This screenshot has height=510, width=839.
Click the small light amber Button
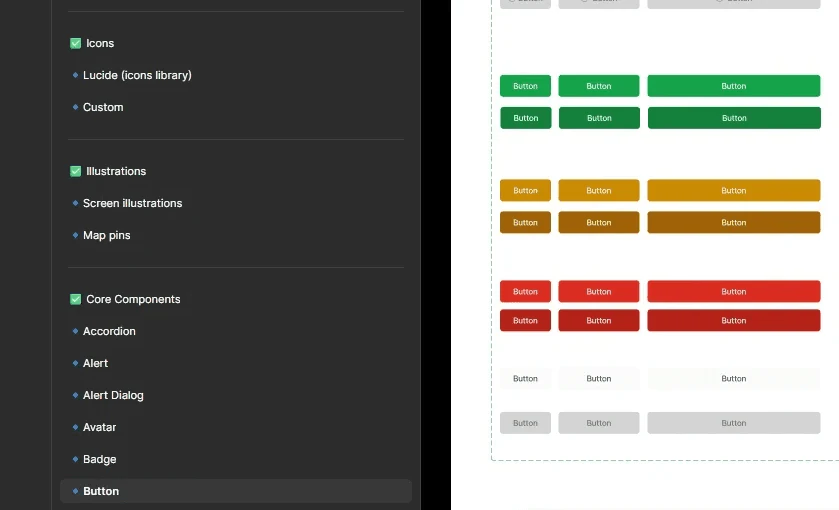click(x=525, y=191)
